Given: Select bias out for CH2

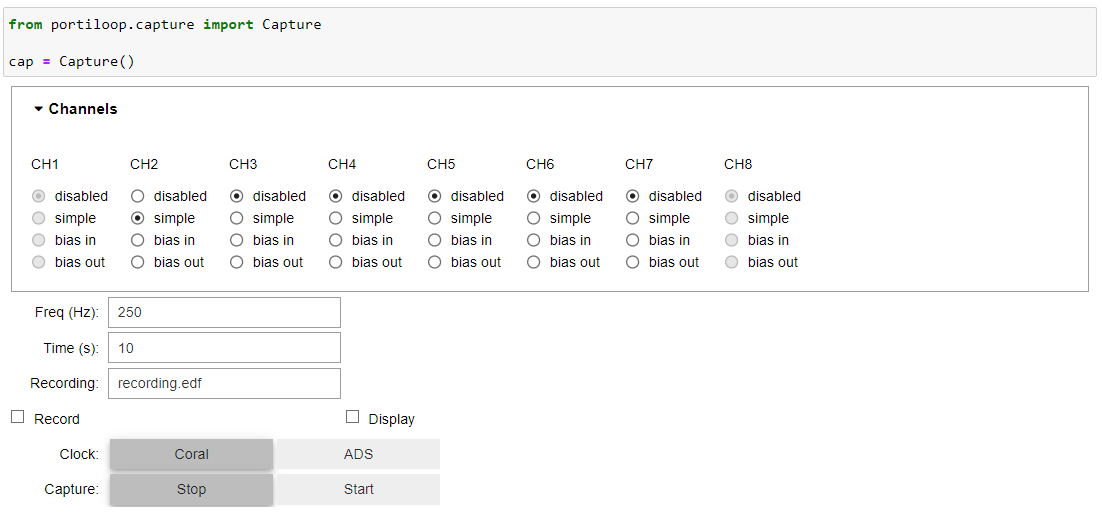Looking at the screenshot, I should coord(138,262).
